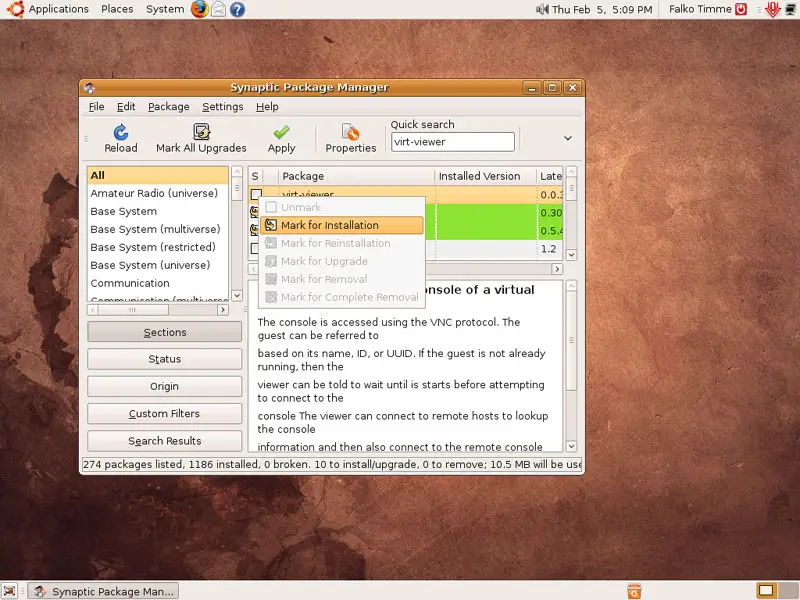The image size is (800, 600).
Task: Open the Help menu in Synaptic
Action: (x=267, y=107)
